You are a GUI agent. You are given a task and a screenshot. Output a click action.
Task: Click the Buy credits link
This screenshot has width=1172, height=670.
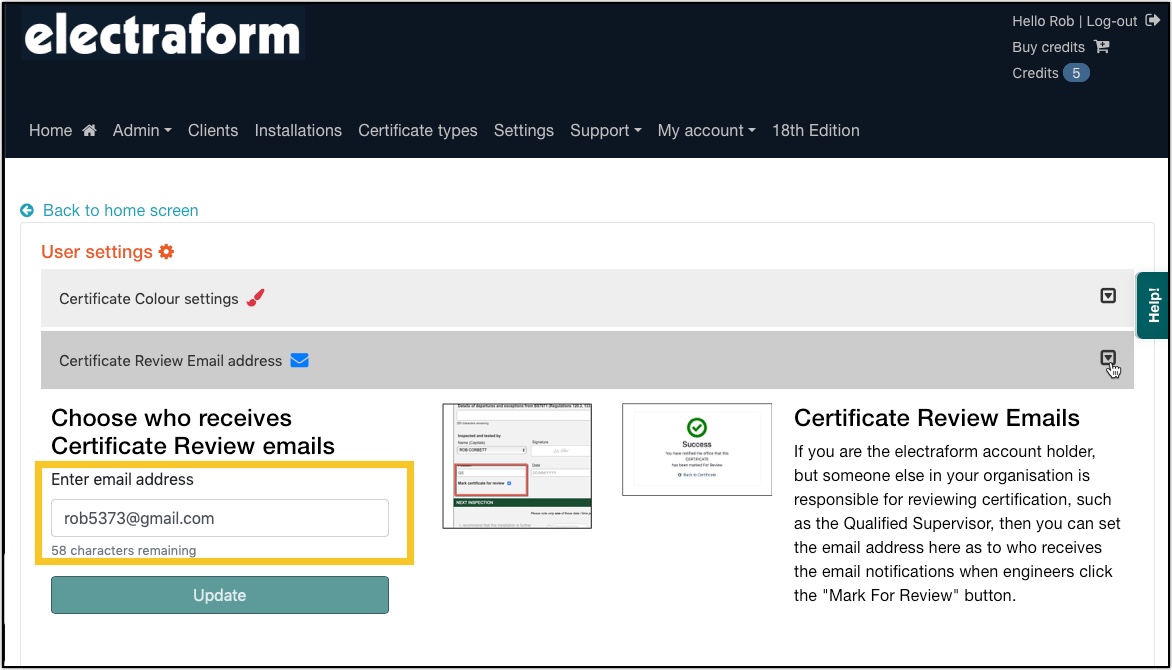pyautogui.click(x=1049, y=46)
